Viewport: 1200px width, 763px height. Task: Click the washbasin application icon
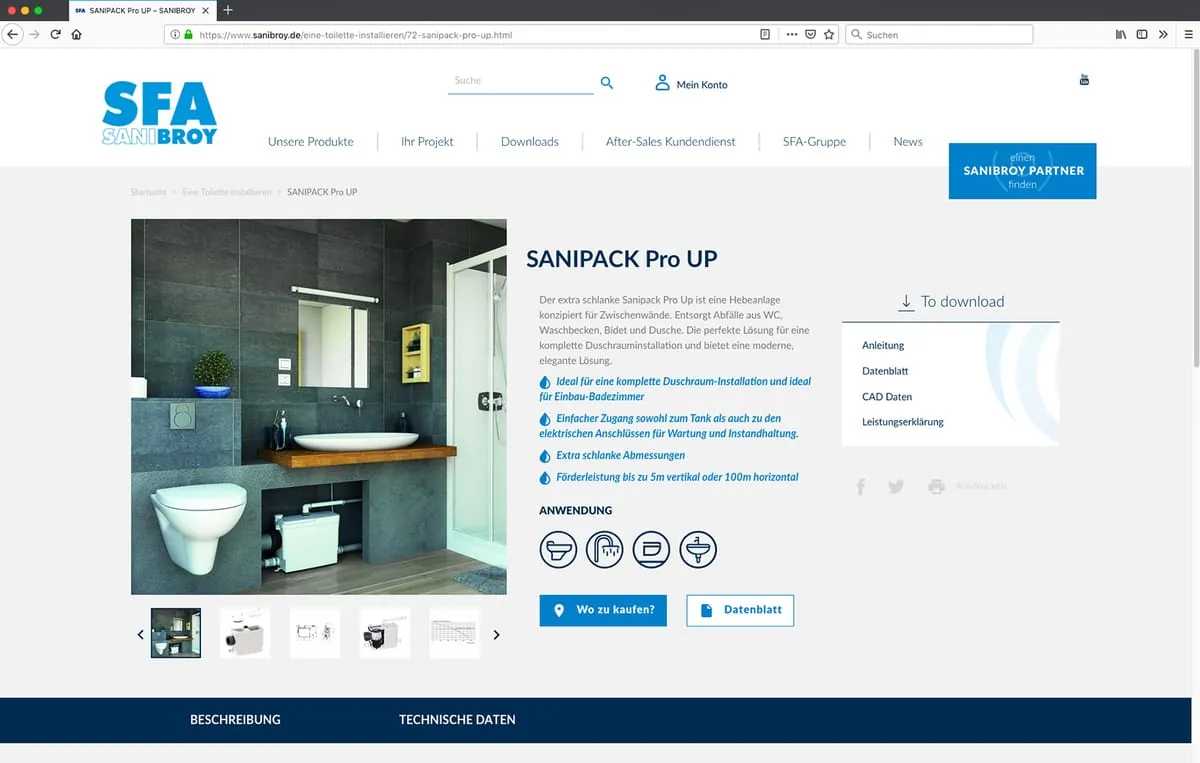[698, 549]
